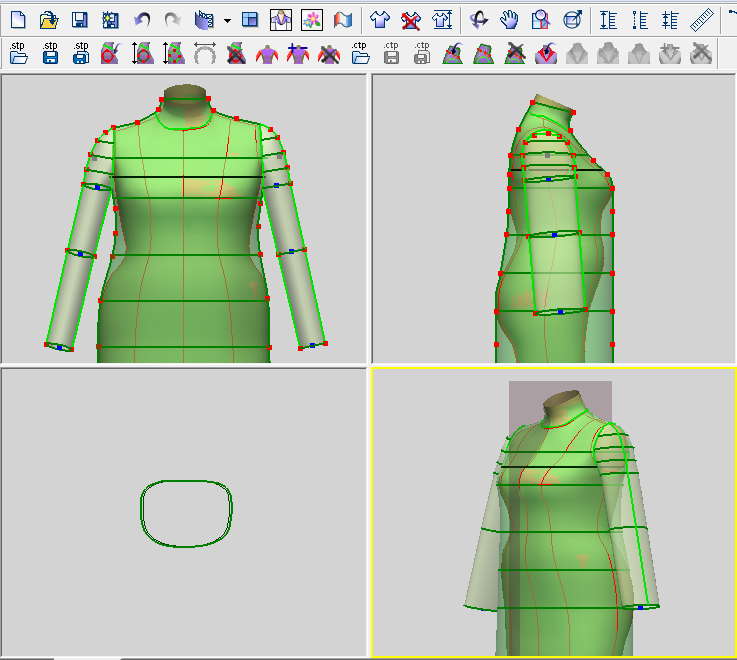Activate the 3D rotate view tool

tap(479, 19)
